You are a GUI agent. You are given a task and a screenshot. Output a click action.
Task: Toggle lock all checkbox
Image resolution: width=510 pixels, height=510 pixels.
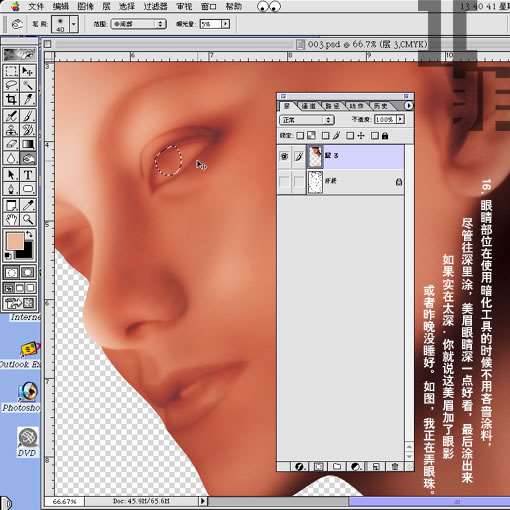(375, 136)
